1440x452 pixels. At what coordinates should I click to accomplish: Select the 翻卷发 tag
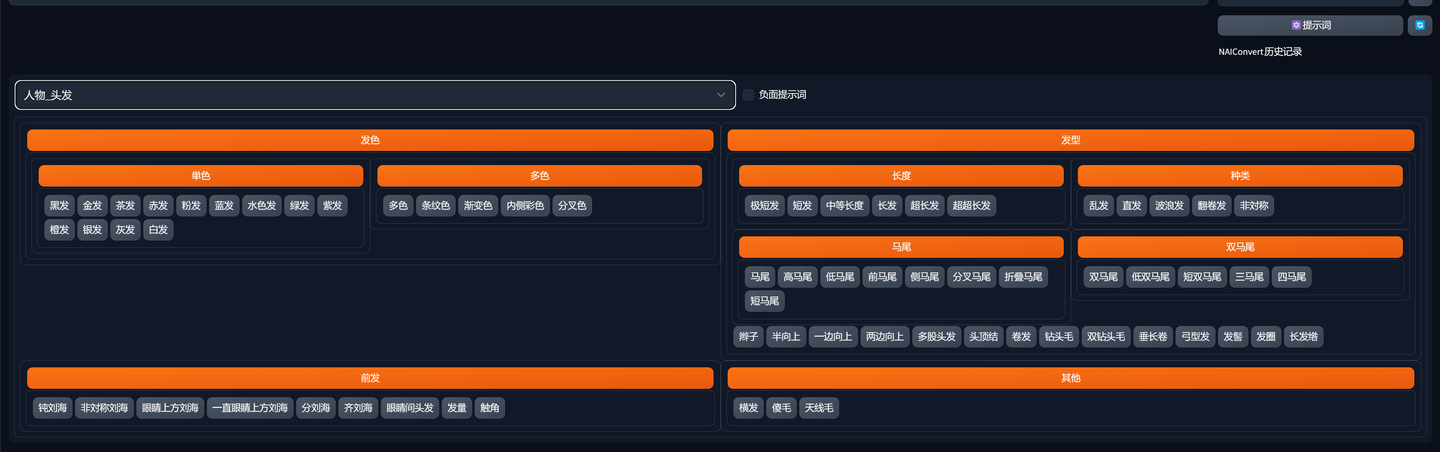1212,206
